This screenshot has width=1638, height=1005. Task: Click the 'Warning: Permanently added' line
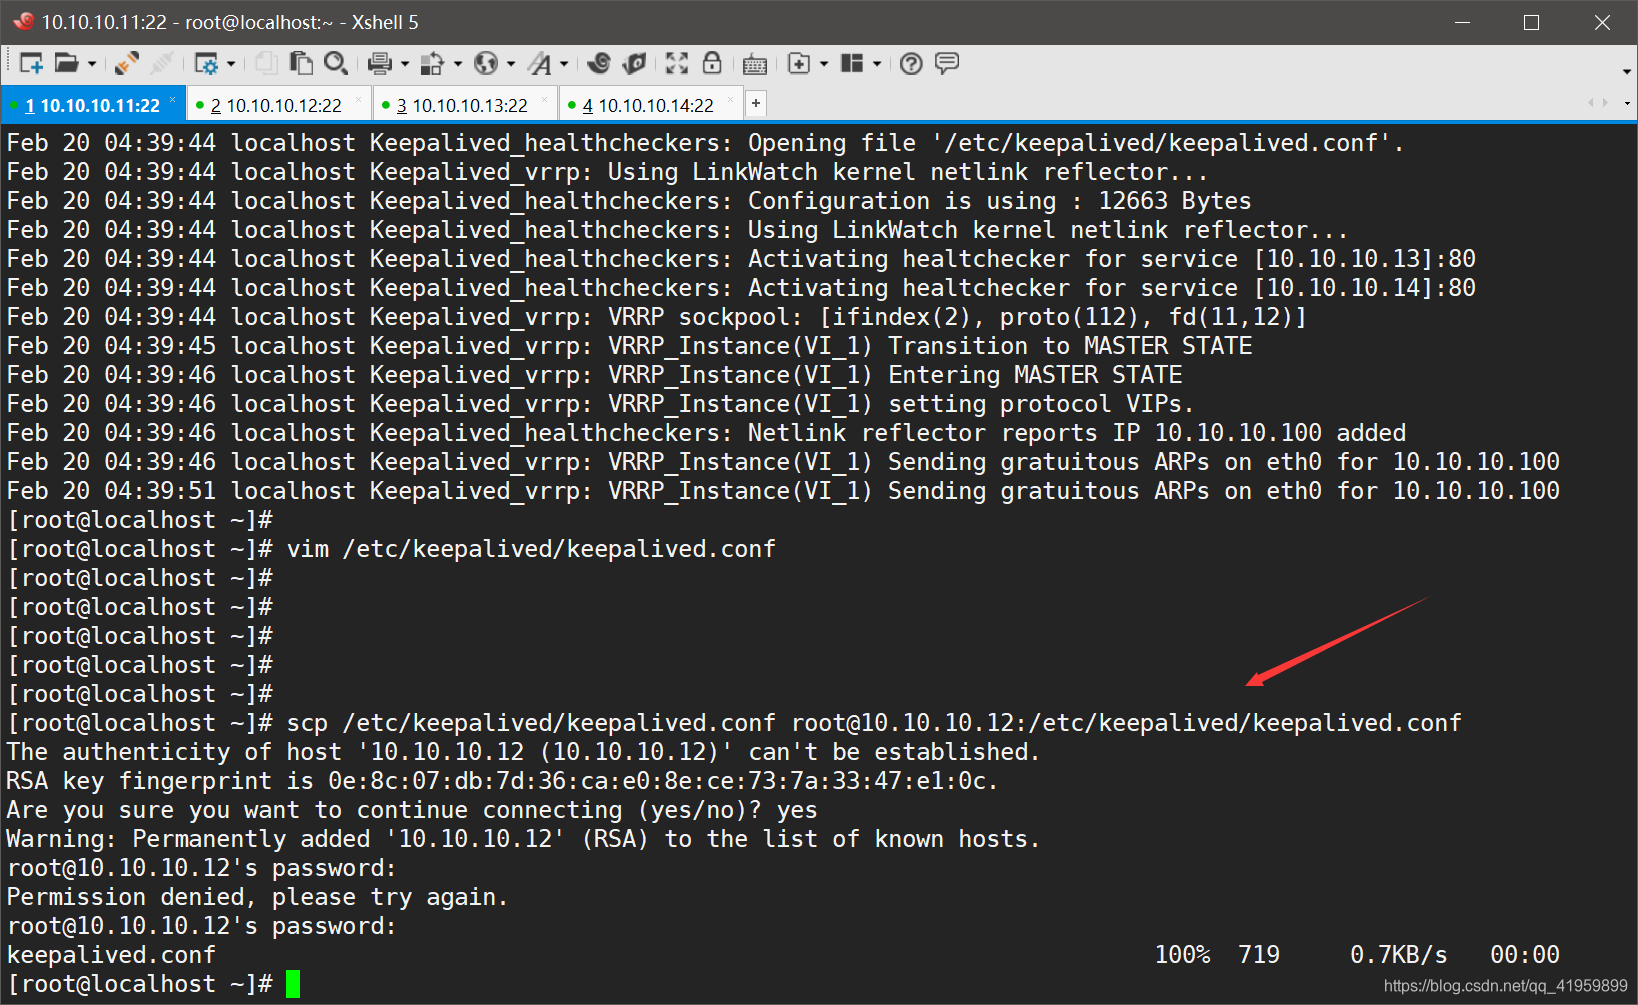[523, 839]
